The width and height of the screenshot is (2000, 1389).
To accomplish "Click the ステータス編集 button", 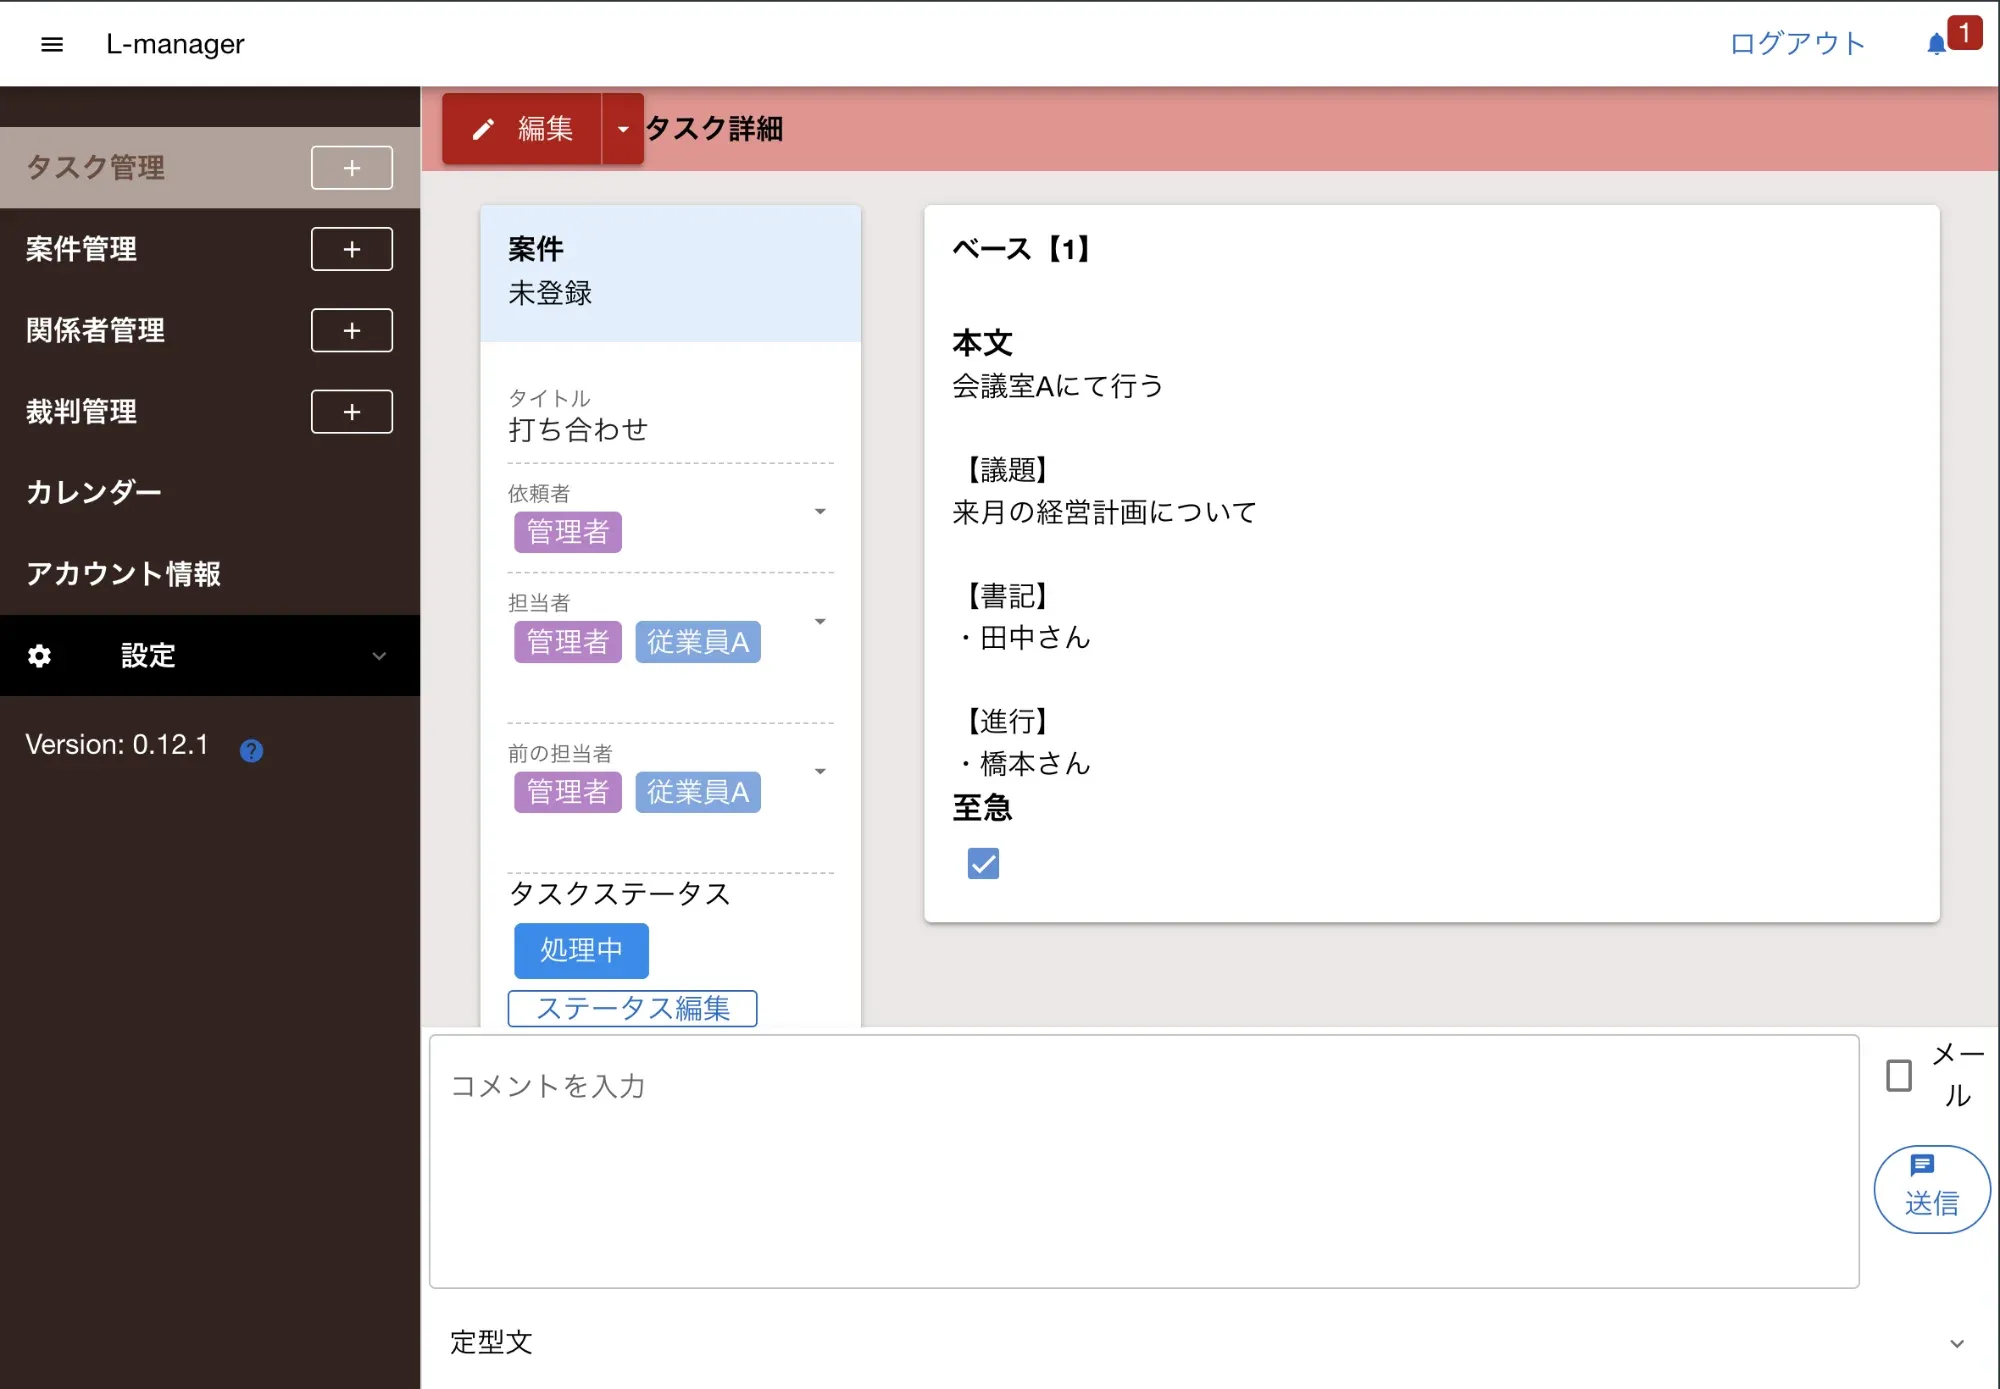I will [x=632, y=1008].
